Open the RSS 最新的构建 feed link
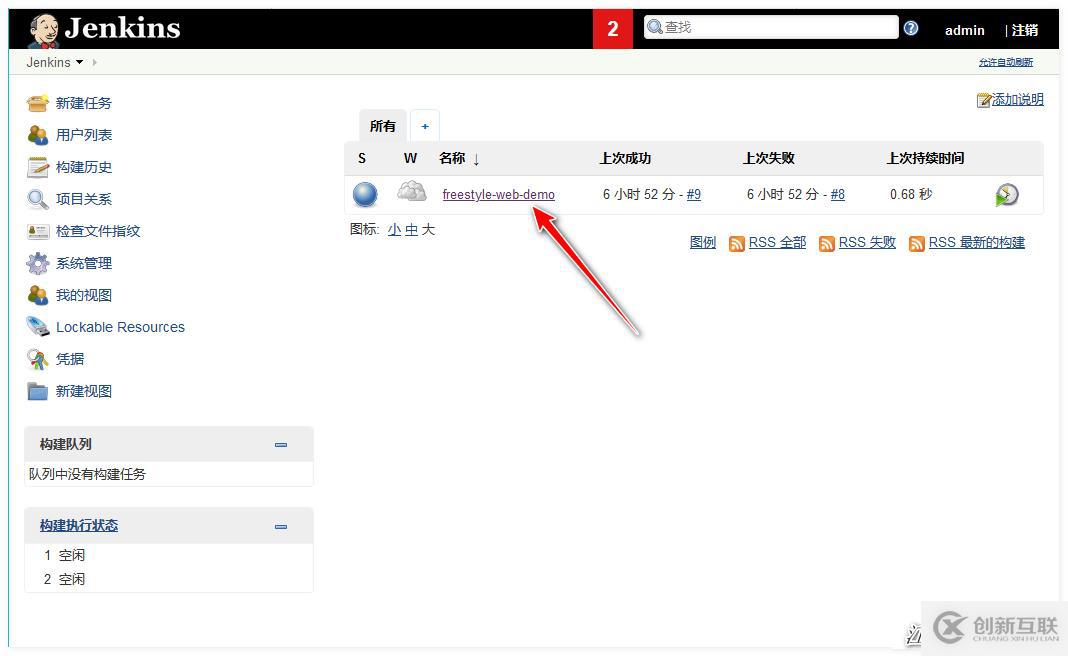Screen dimensions: 1068x656 (977, 243)
